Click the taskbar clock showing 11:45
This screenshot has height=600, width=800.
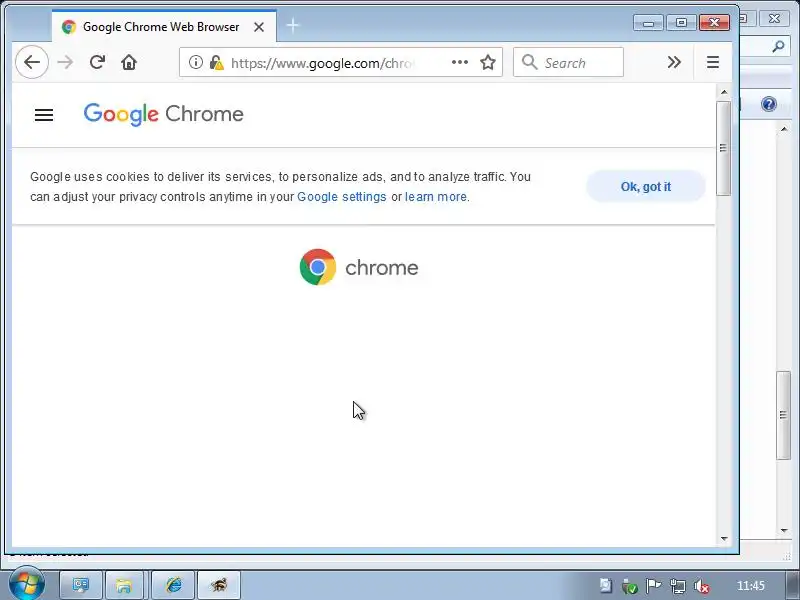click(x=751, y=586)
